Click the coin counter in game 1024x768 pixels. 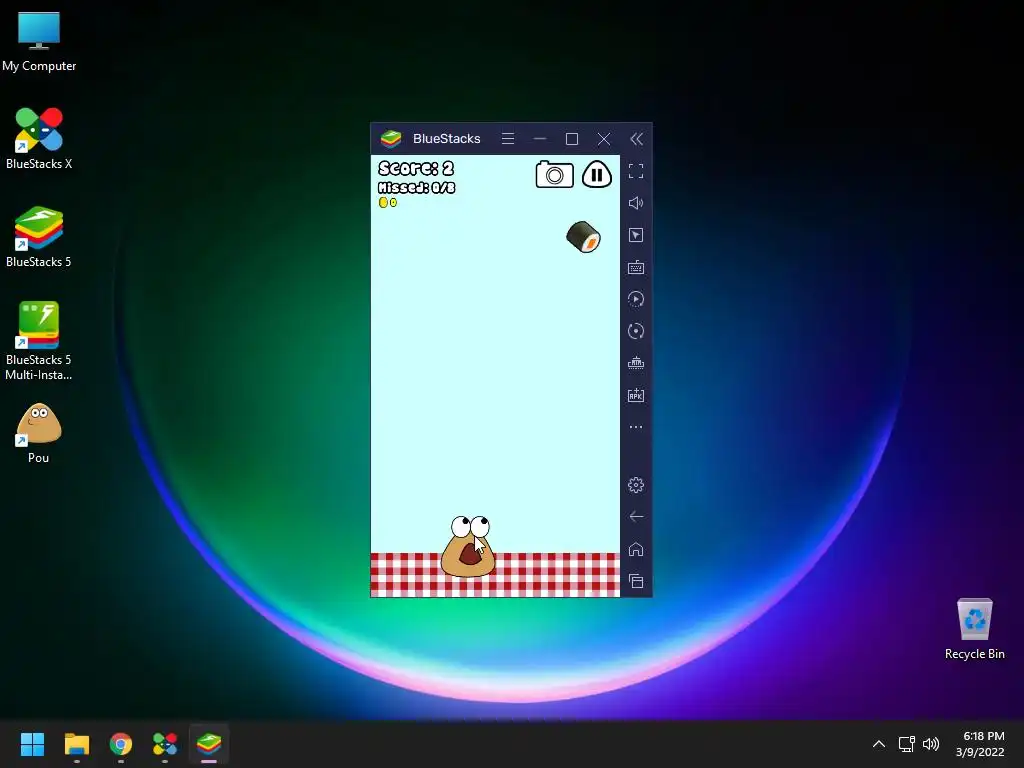[388, 202]
